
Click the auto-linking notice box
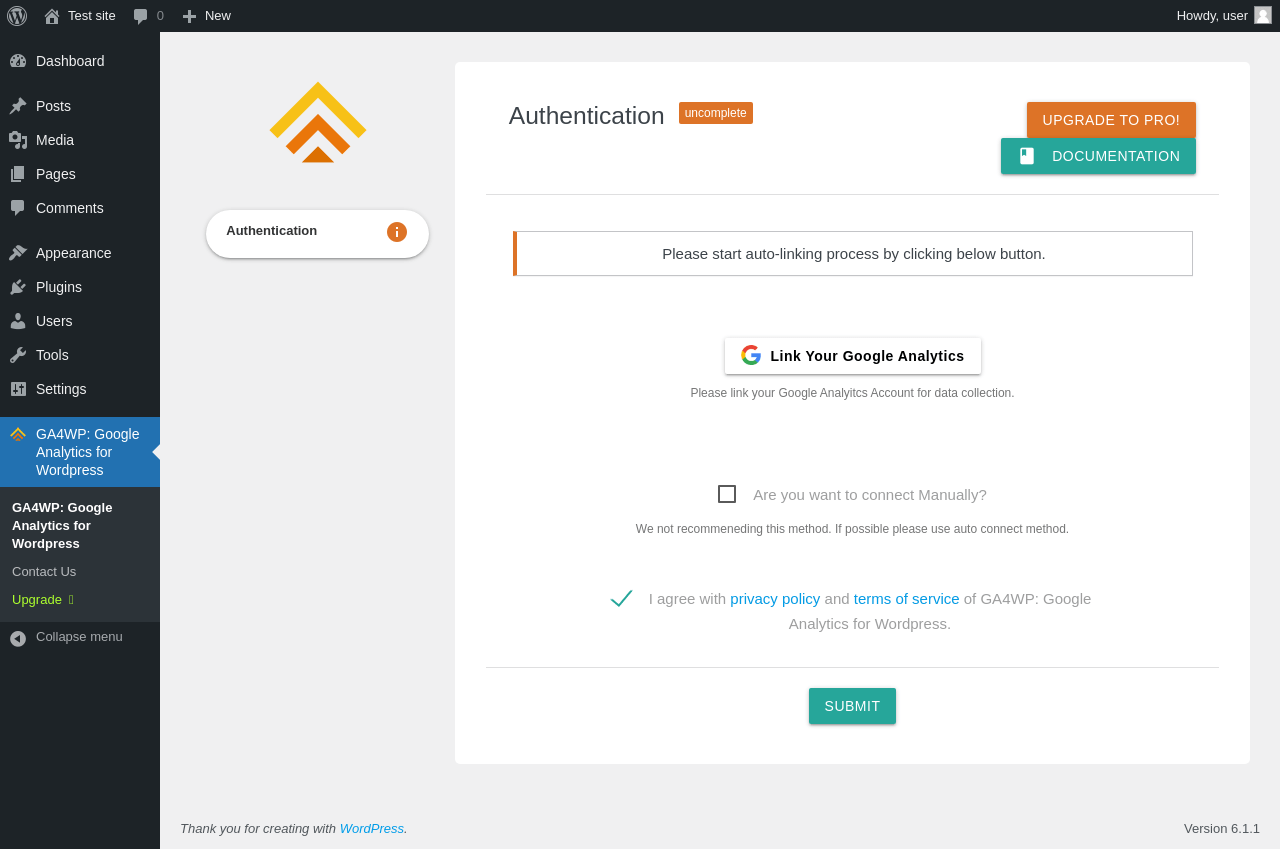[x=853, y=254]
